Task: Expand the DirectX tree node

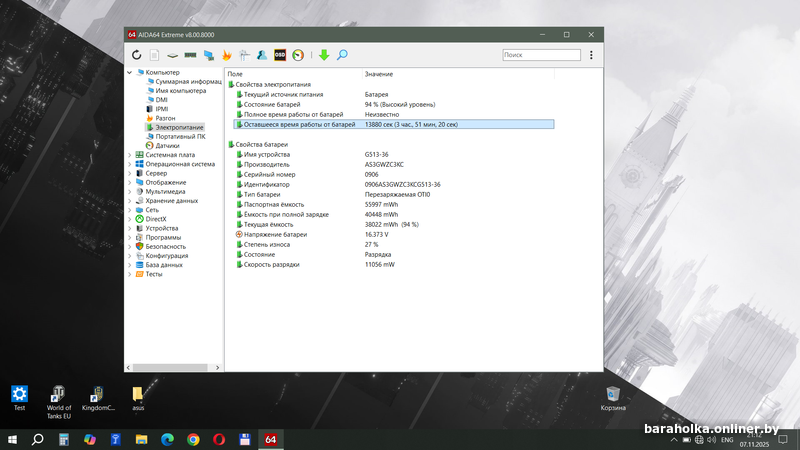Action: [x=129, y=219]
